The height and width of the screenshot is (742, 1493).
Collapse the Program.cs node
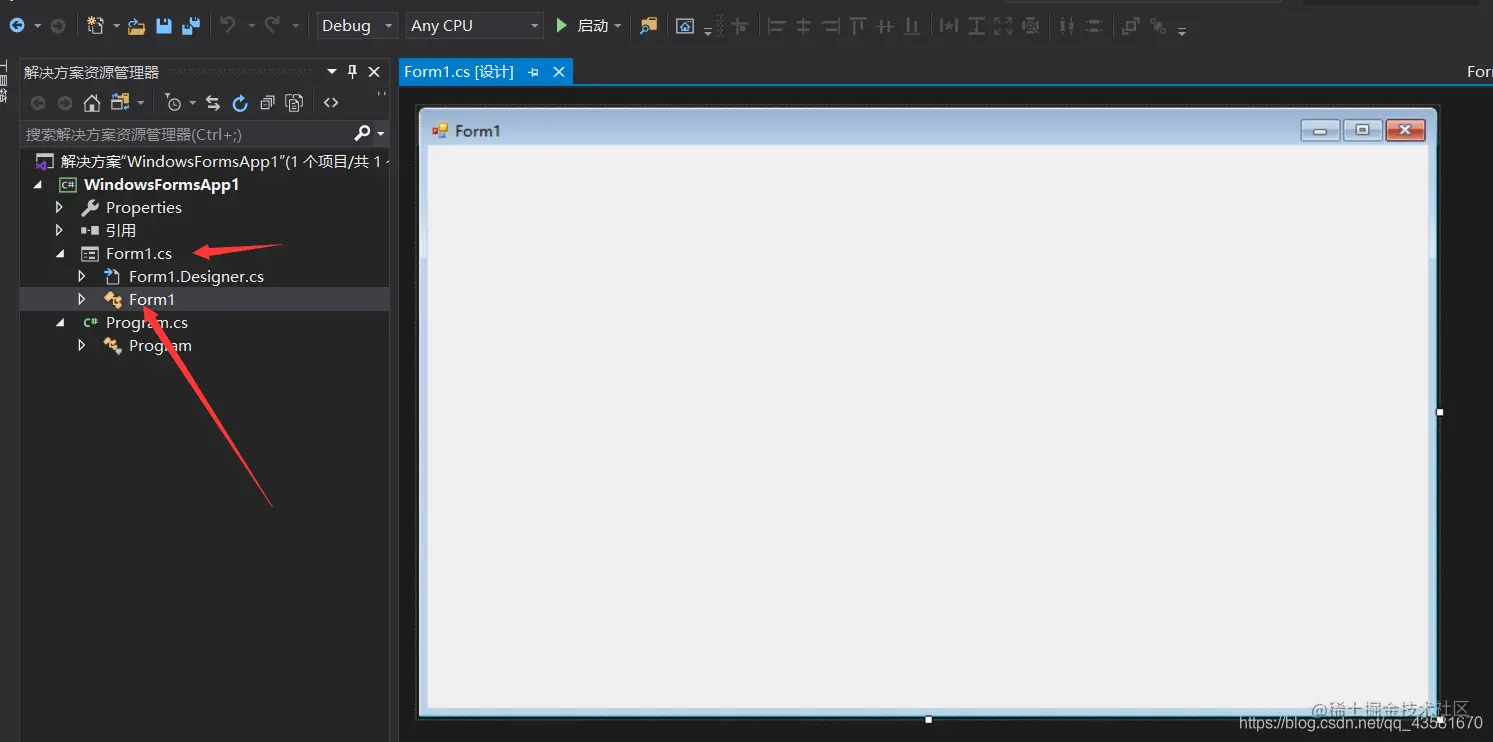(x=60, y=323)
